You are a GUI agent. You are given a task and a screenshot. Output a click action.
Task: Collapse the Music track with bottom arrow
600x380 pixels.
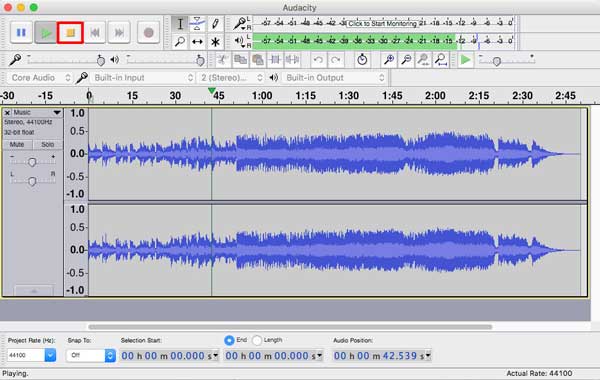tap(34, 291)
